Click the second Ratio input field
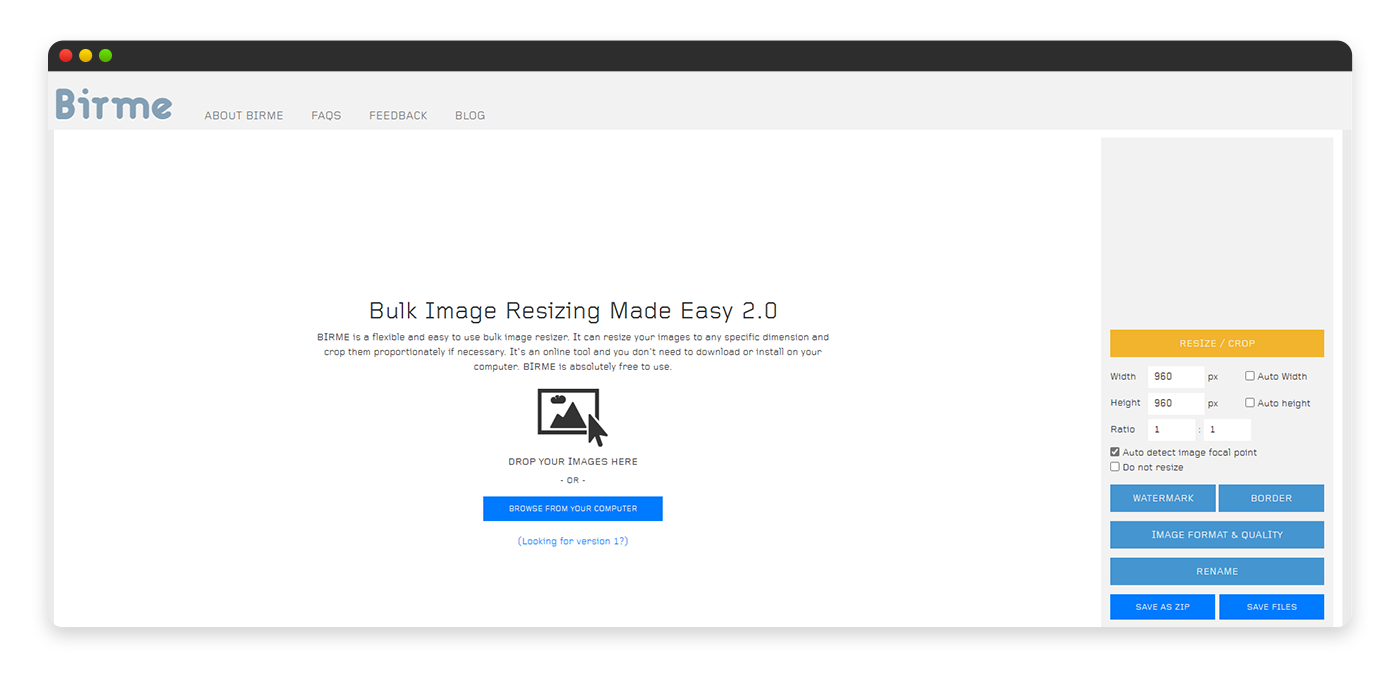1400x700 pixels. 1227,429
